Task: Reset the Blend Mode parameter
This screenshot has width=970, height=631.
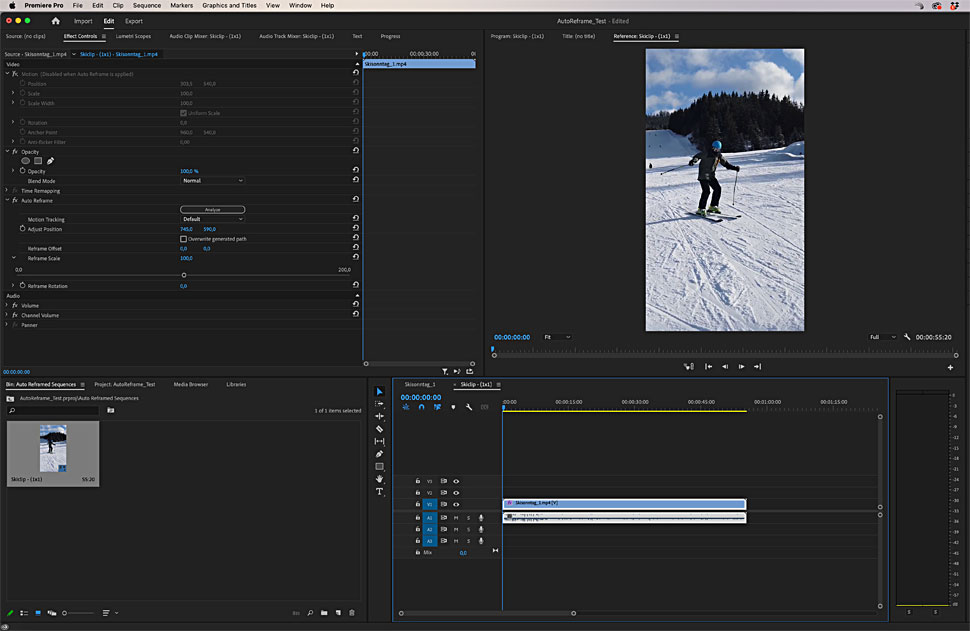Action: (356, 180)
